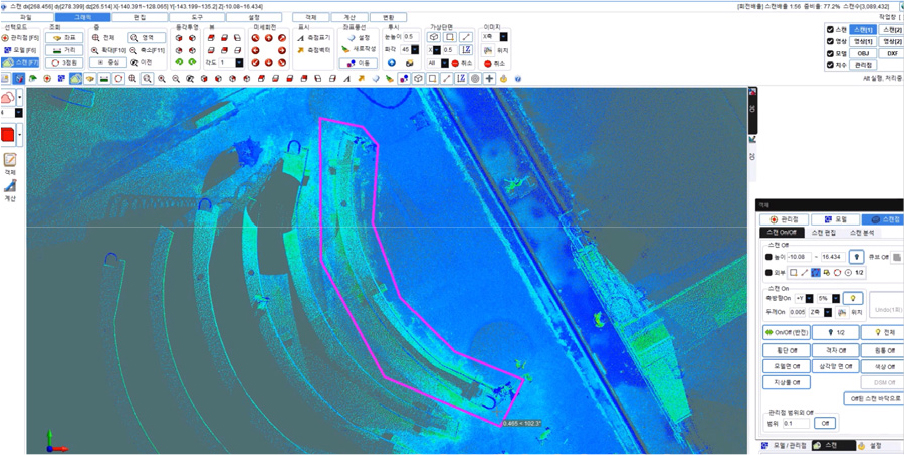Click the virtual section line icon
Screen dimensions: 904x455
click(466, 37)
